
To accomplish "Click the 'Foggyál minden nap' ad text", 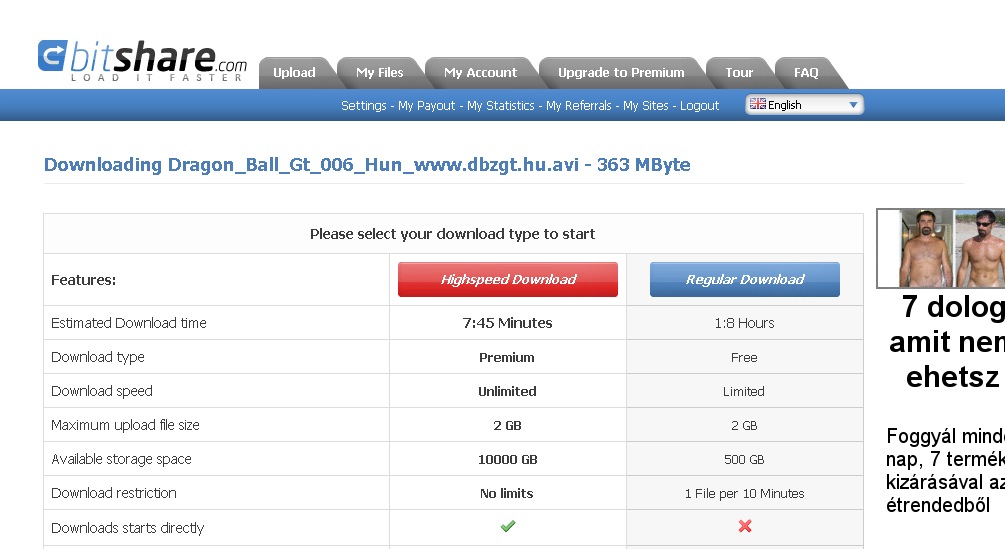I will coord(945,470).
